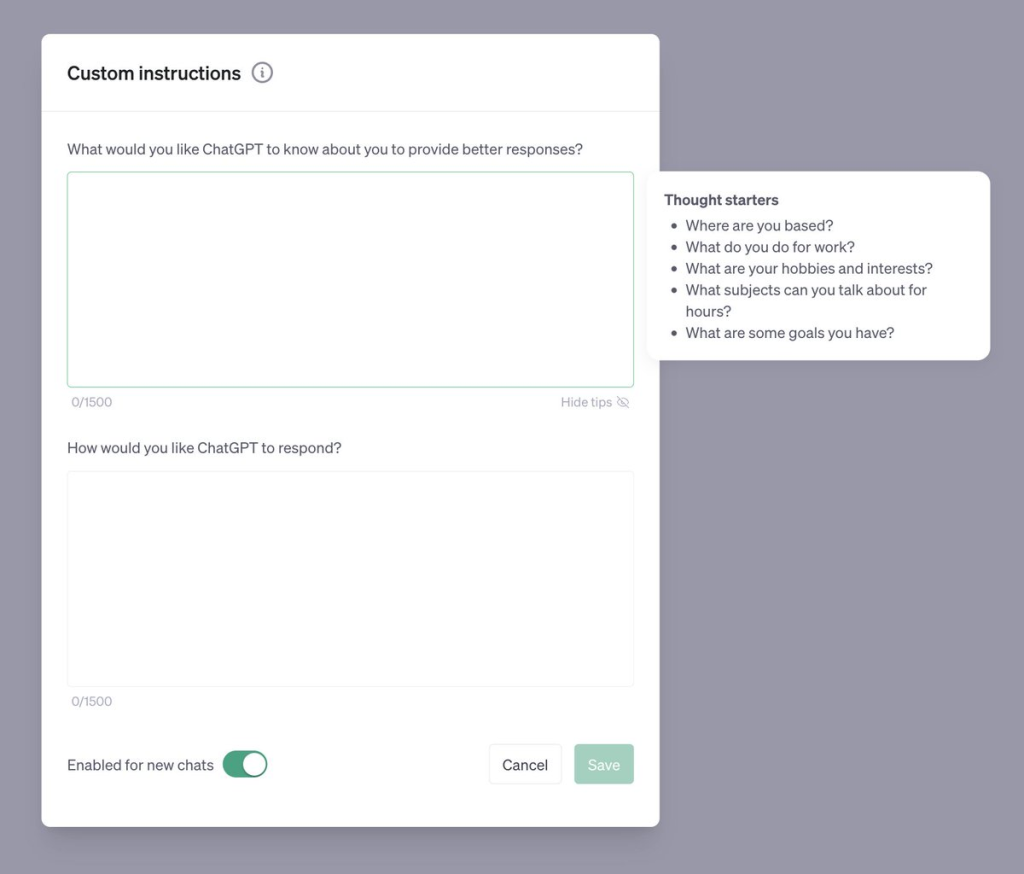Click the first custom instructions text field
This screenshot has width=1024, height=874.
pos(350,278)
